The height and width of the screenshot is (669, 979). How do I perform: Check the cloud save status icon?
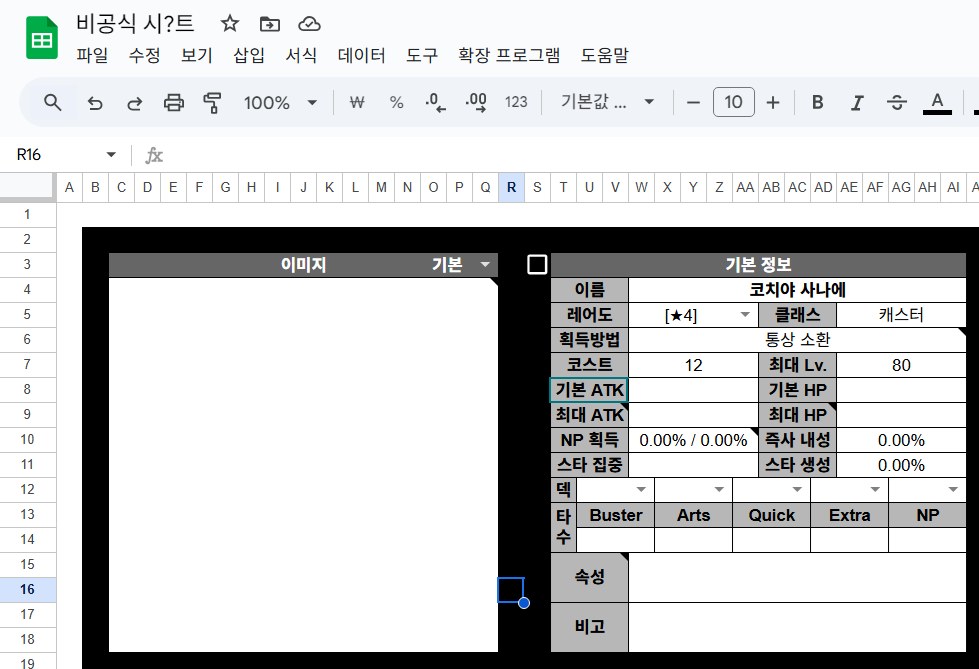309,24
